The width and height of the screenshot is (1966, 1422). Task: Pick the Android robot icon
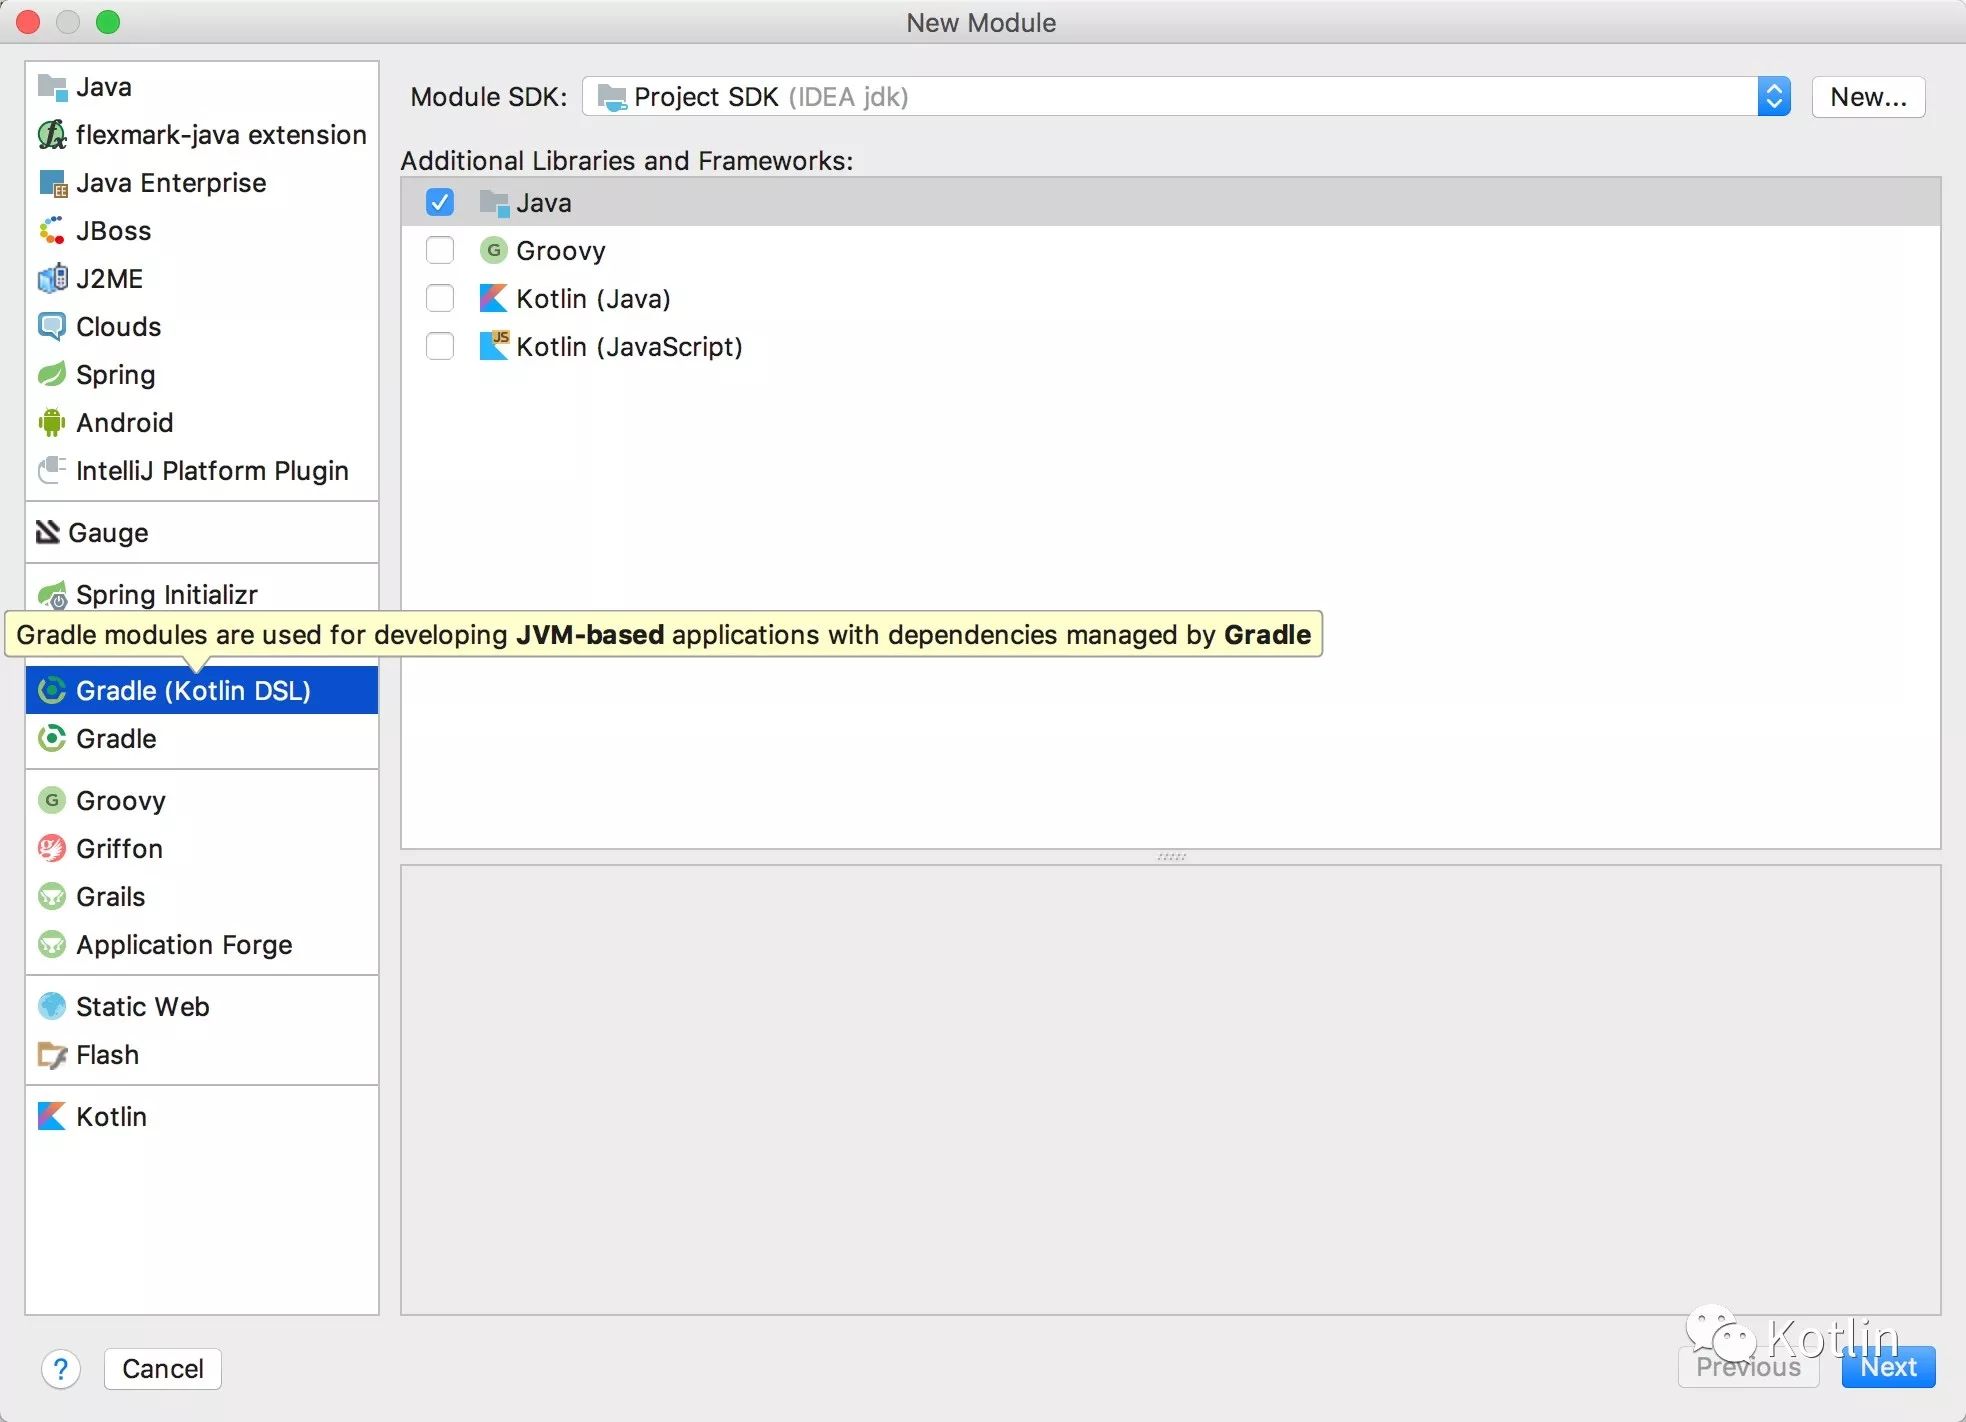point(52,423)
